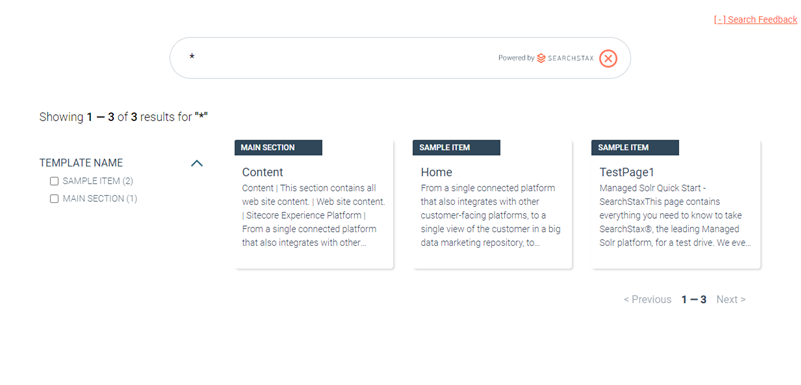Viewport: 801px width, 385px height.
Task: Click the TEMPLATE NAME facet heading
Action: [x=81, y=163]
